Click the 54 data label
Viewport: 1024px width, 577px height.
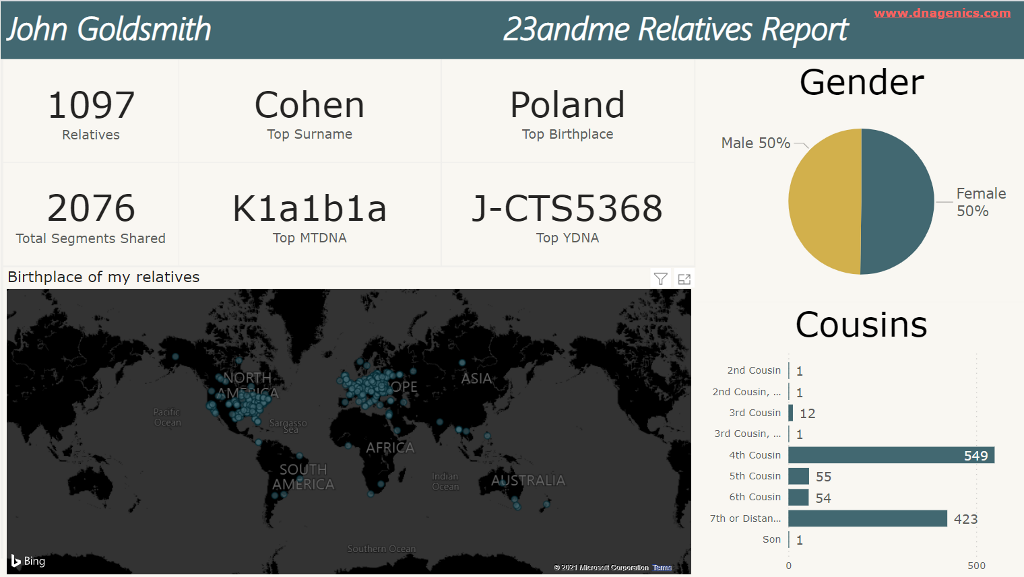(823, 499)
